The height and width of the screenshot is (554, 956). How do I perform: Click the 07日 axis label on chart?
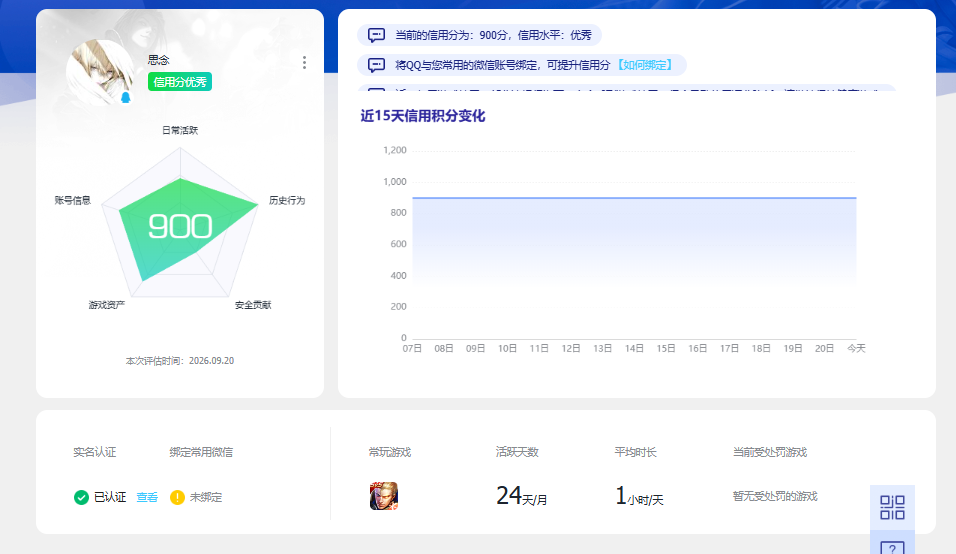click(412, 348)
